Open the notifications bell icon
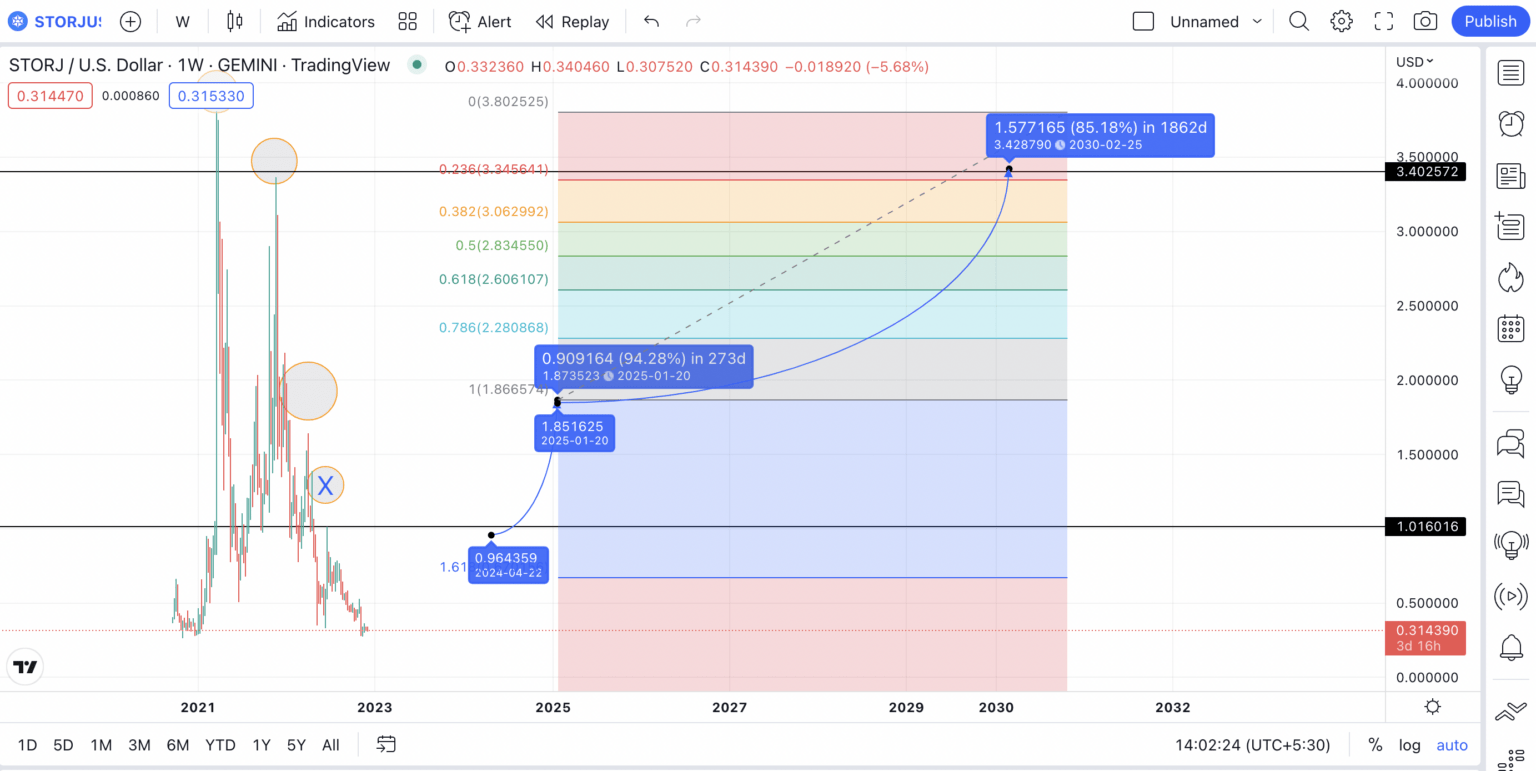 pos(1510,647)
